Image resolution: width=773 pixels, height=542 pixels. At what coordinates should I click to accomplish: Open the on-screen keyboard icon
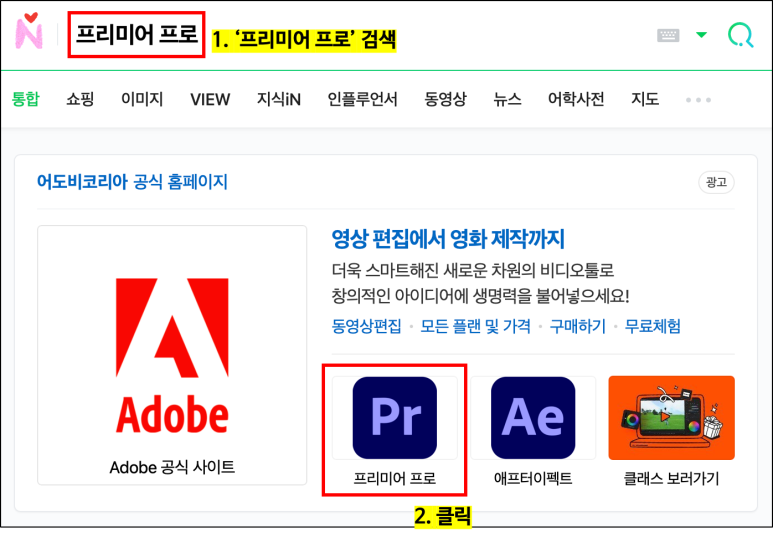(x=668, y=35)
